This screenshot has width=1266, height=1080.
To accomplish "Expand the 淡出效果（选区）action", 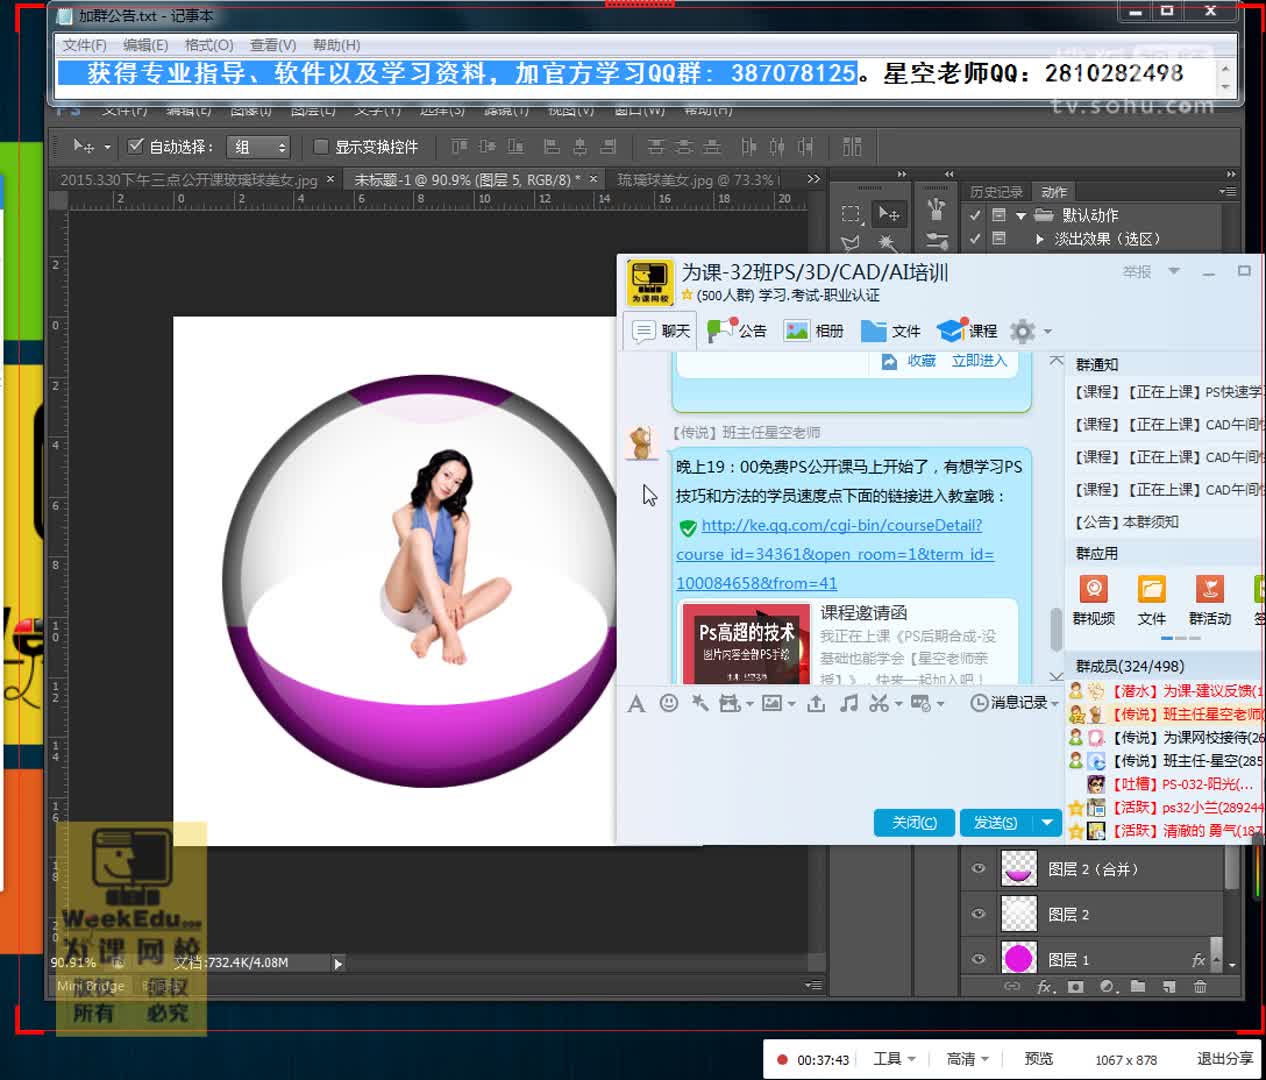I will pos(1040,239).
